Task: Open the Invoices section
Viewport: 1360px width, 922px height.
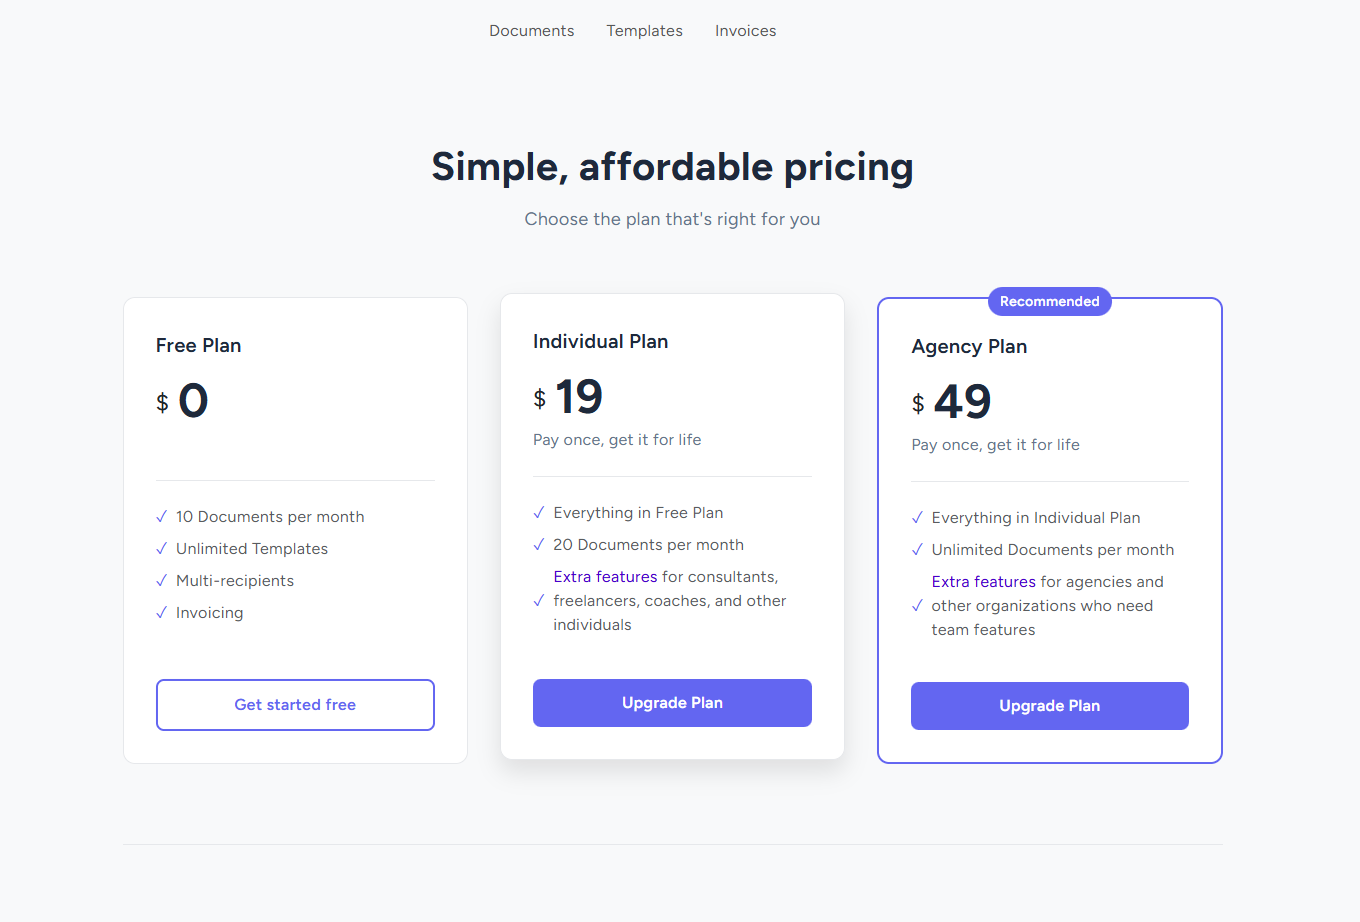Action: 745,31
